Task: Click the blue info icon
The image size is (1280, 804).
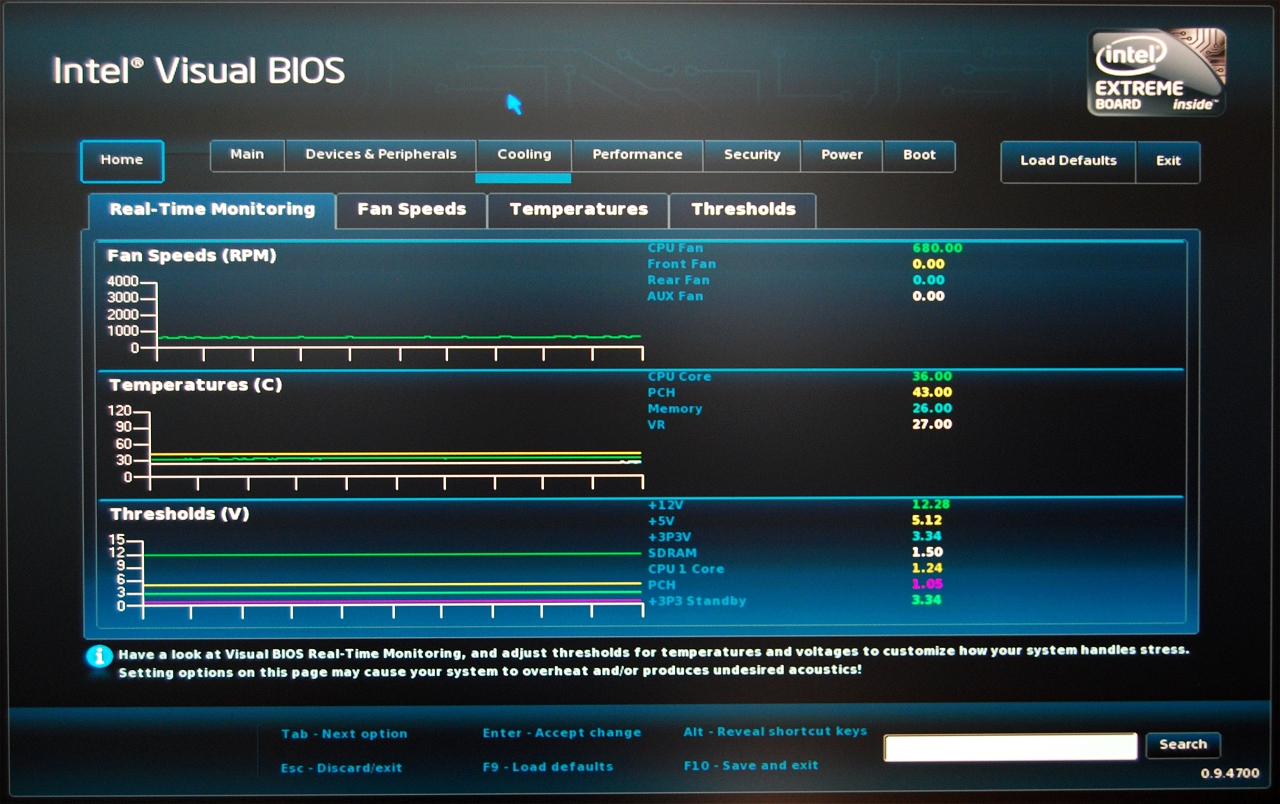Action: click(98, 657)
